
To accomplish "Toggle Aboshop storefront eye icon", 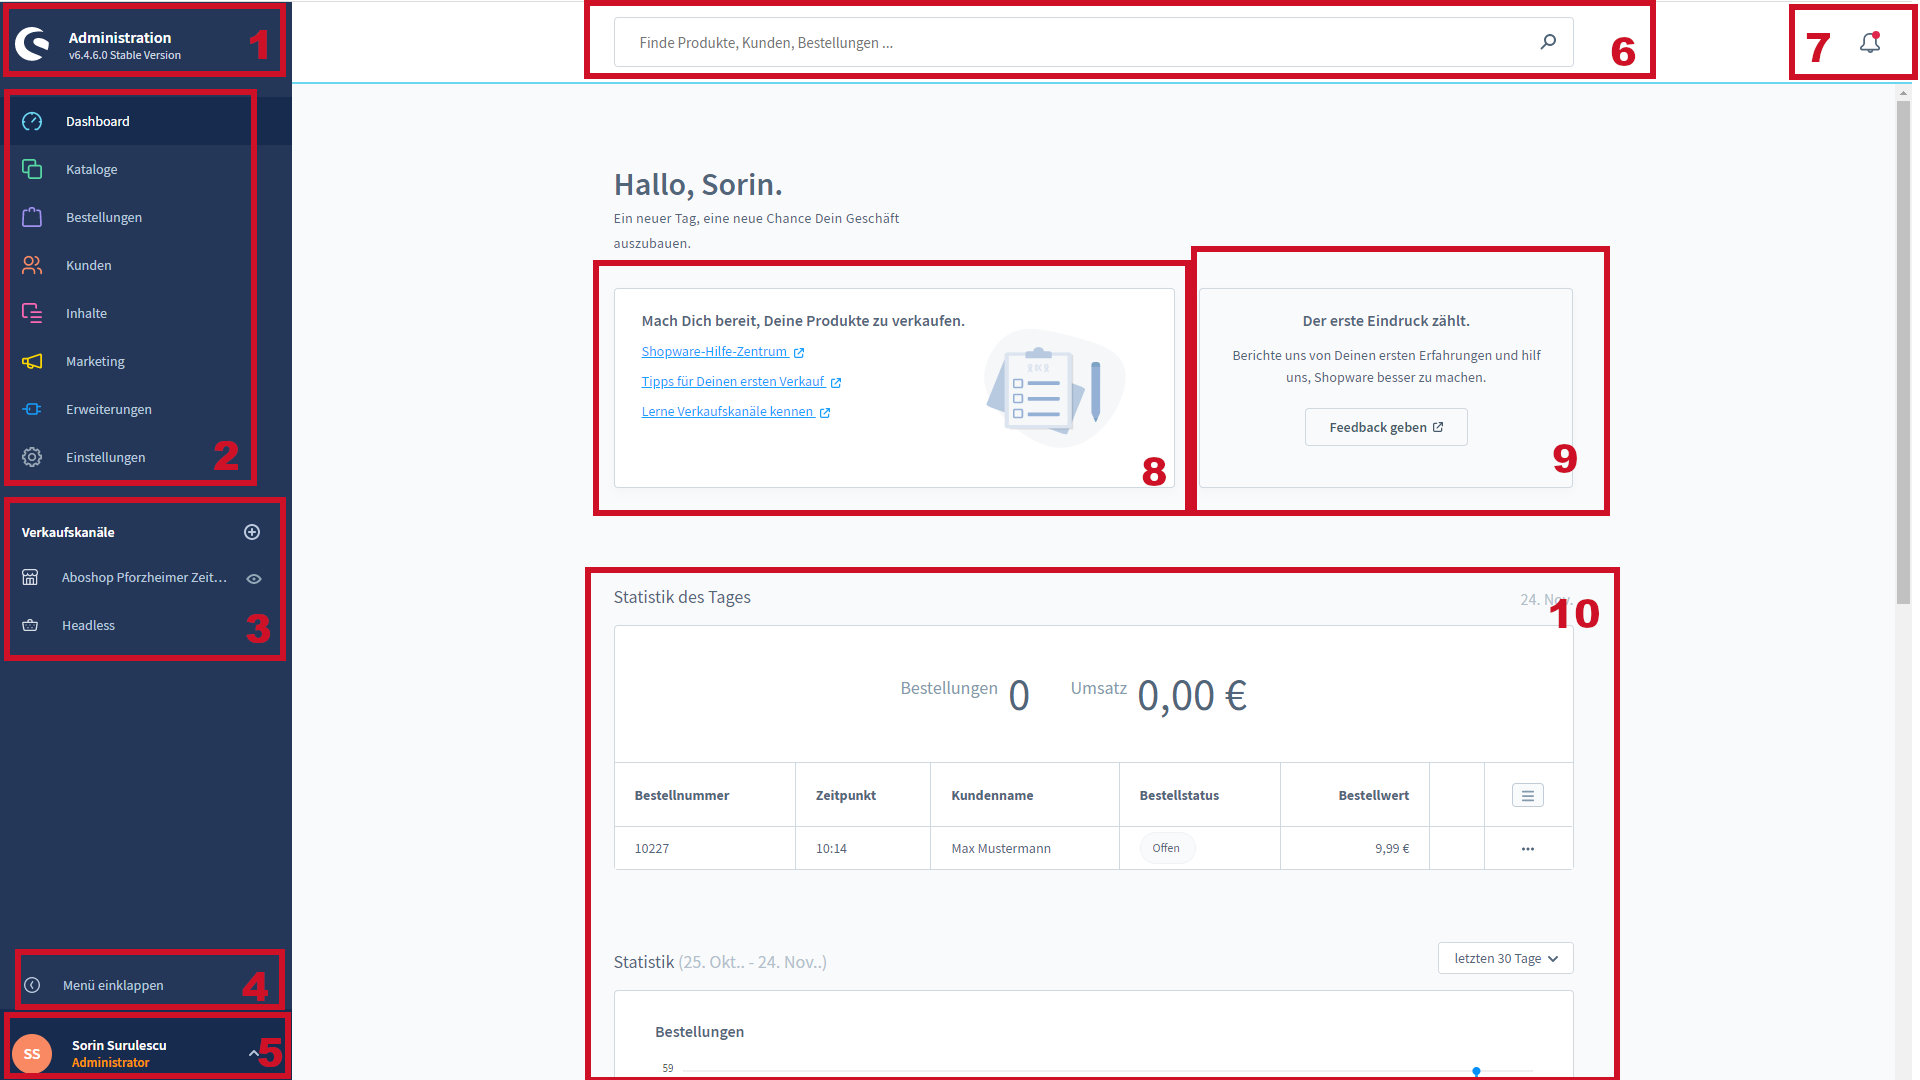I will 254,578.
